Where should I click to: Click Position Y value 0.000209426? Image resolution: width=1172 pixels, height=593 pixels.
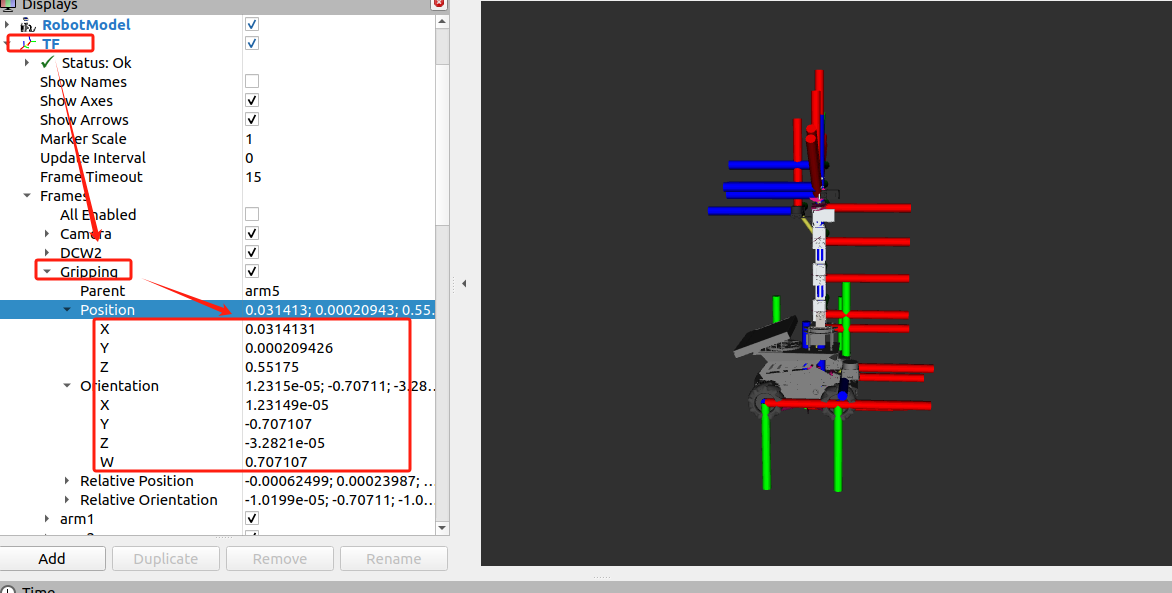pos(289,348)
